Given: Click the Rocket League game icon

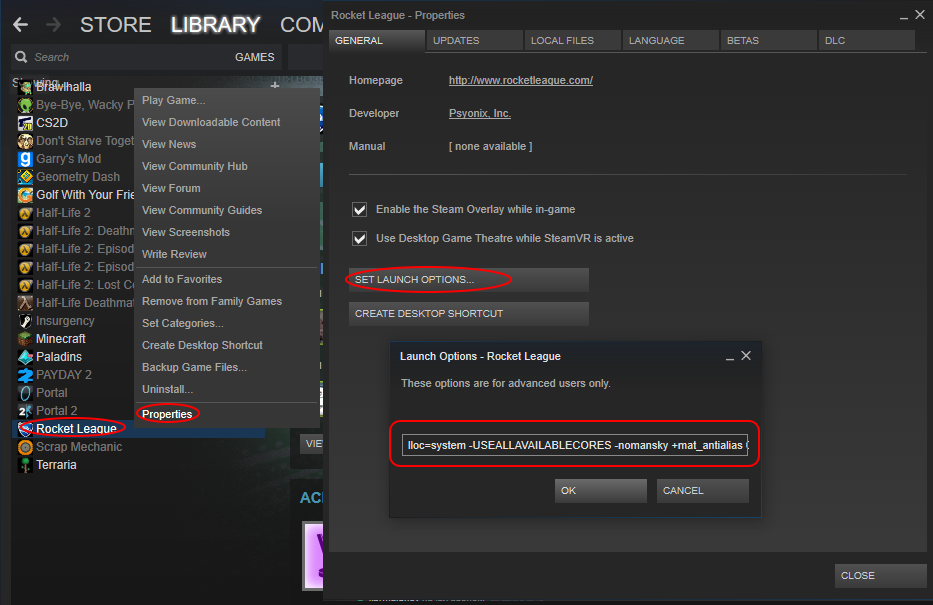Looking at the screenshot, I should pyautogui.click(x=26, y=429).
